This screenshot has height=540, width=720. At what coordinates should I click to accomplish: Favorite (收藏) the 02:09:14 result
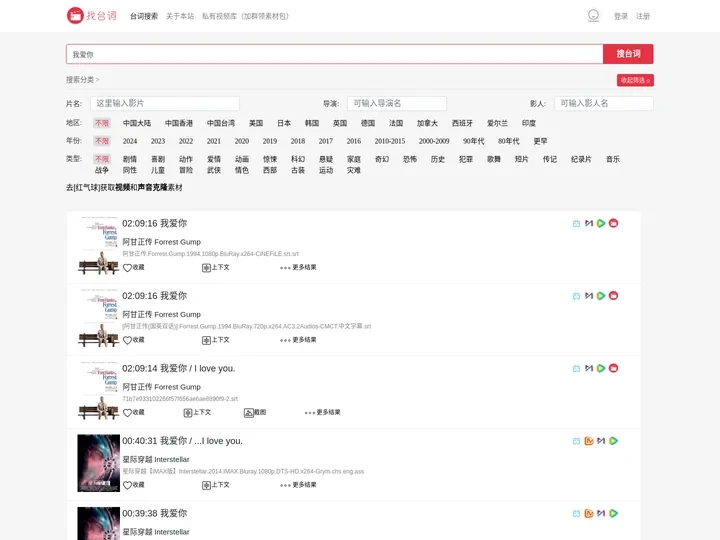point(134,412)
